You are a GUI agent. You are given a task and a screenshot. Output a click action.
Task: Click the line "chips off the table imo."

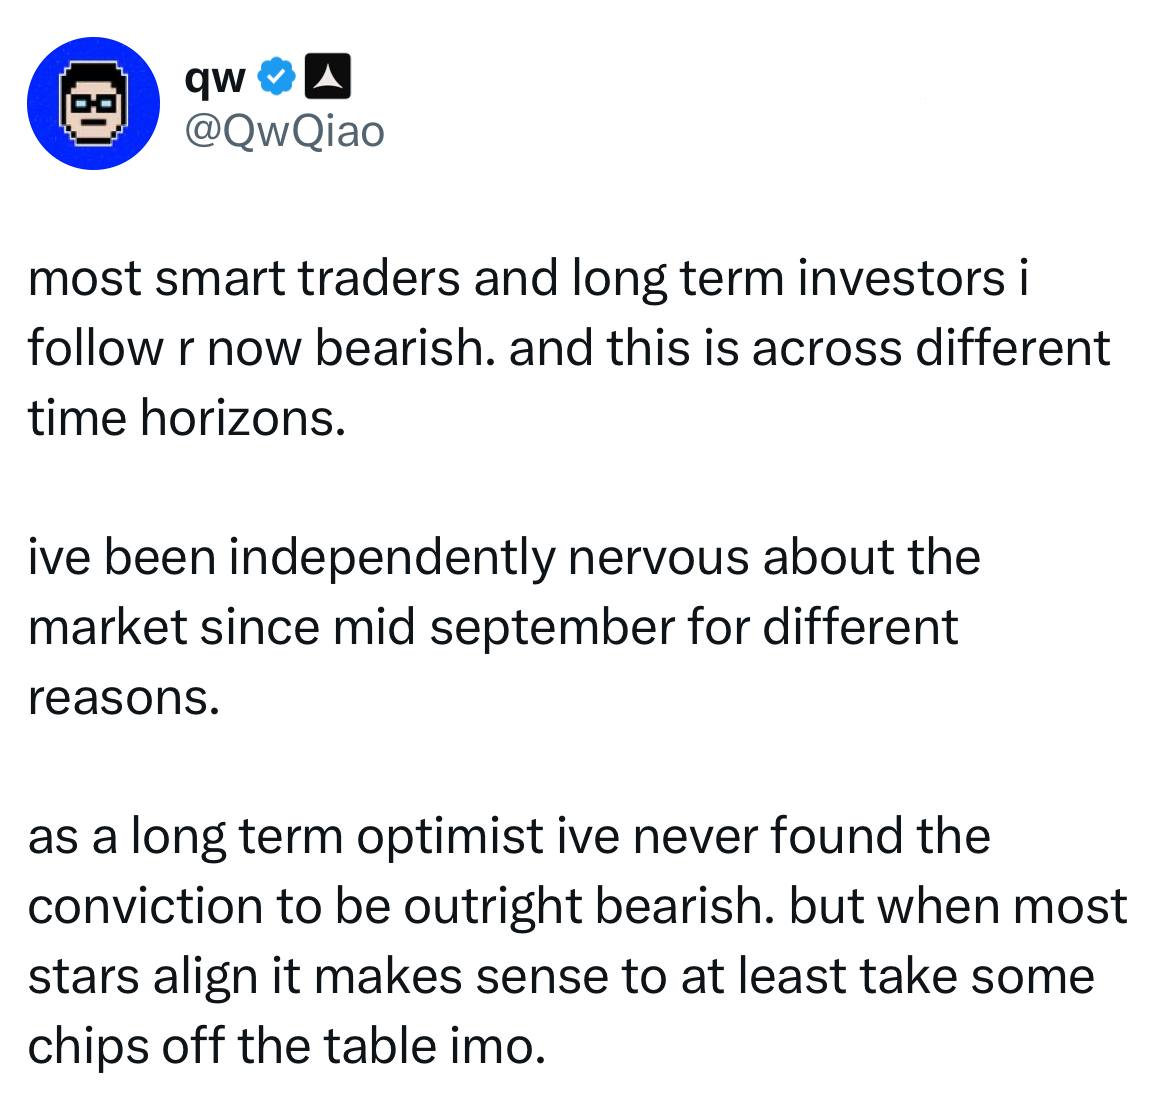287,1046
